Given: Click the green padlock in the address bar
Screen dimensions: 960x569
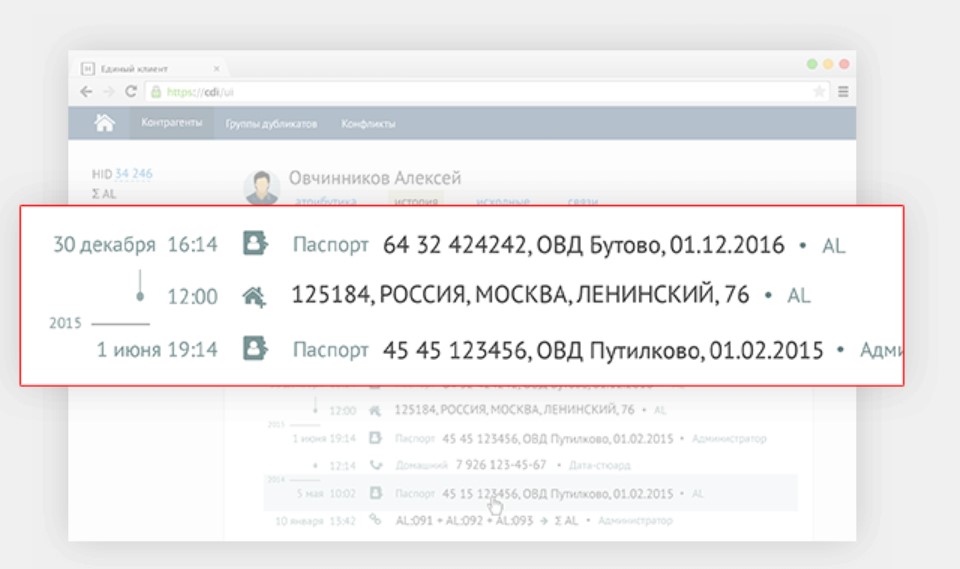Looking at the screenshot, I should tap(156, 92).
